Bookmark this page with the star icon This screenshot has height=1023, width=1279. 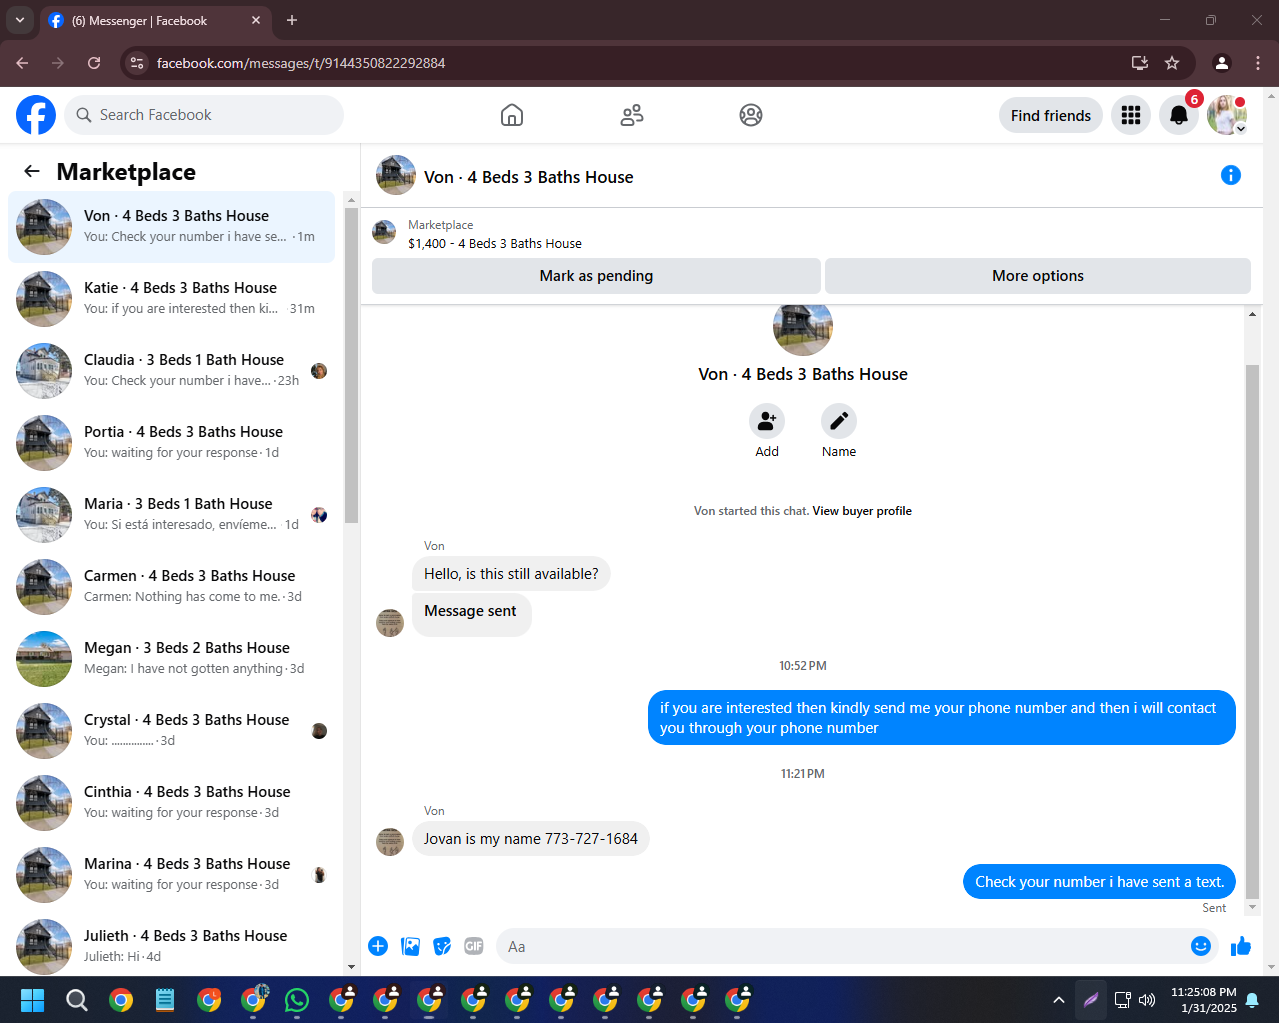[x=1172, y=63]
